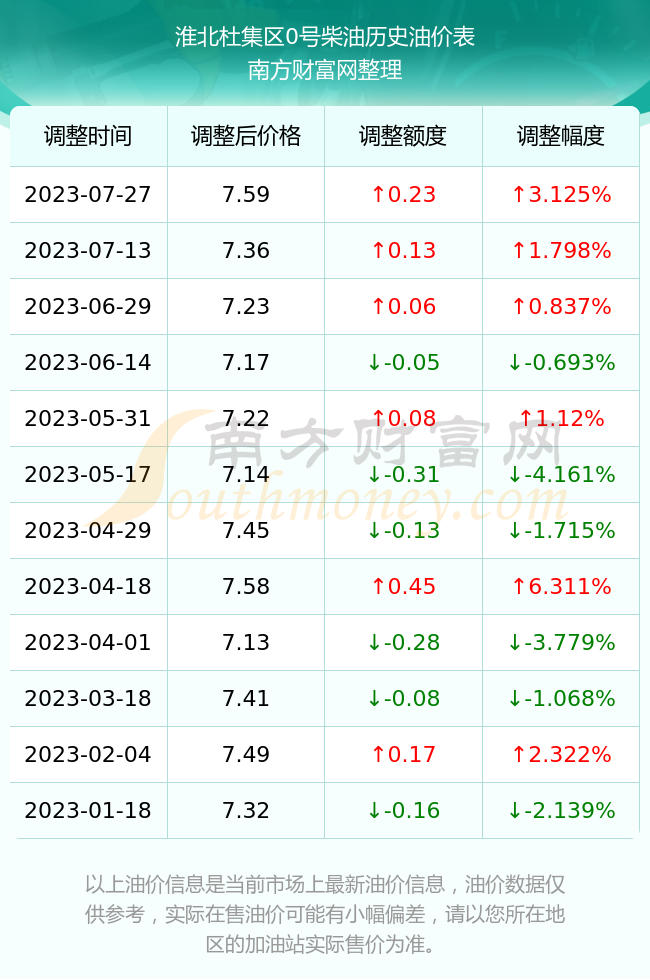The image size is (650, 980).
Task: Select the ↑6.311% percentage cell
Action: coord(561,586)
